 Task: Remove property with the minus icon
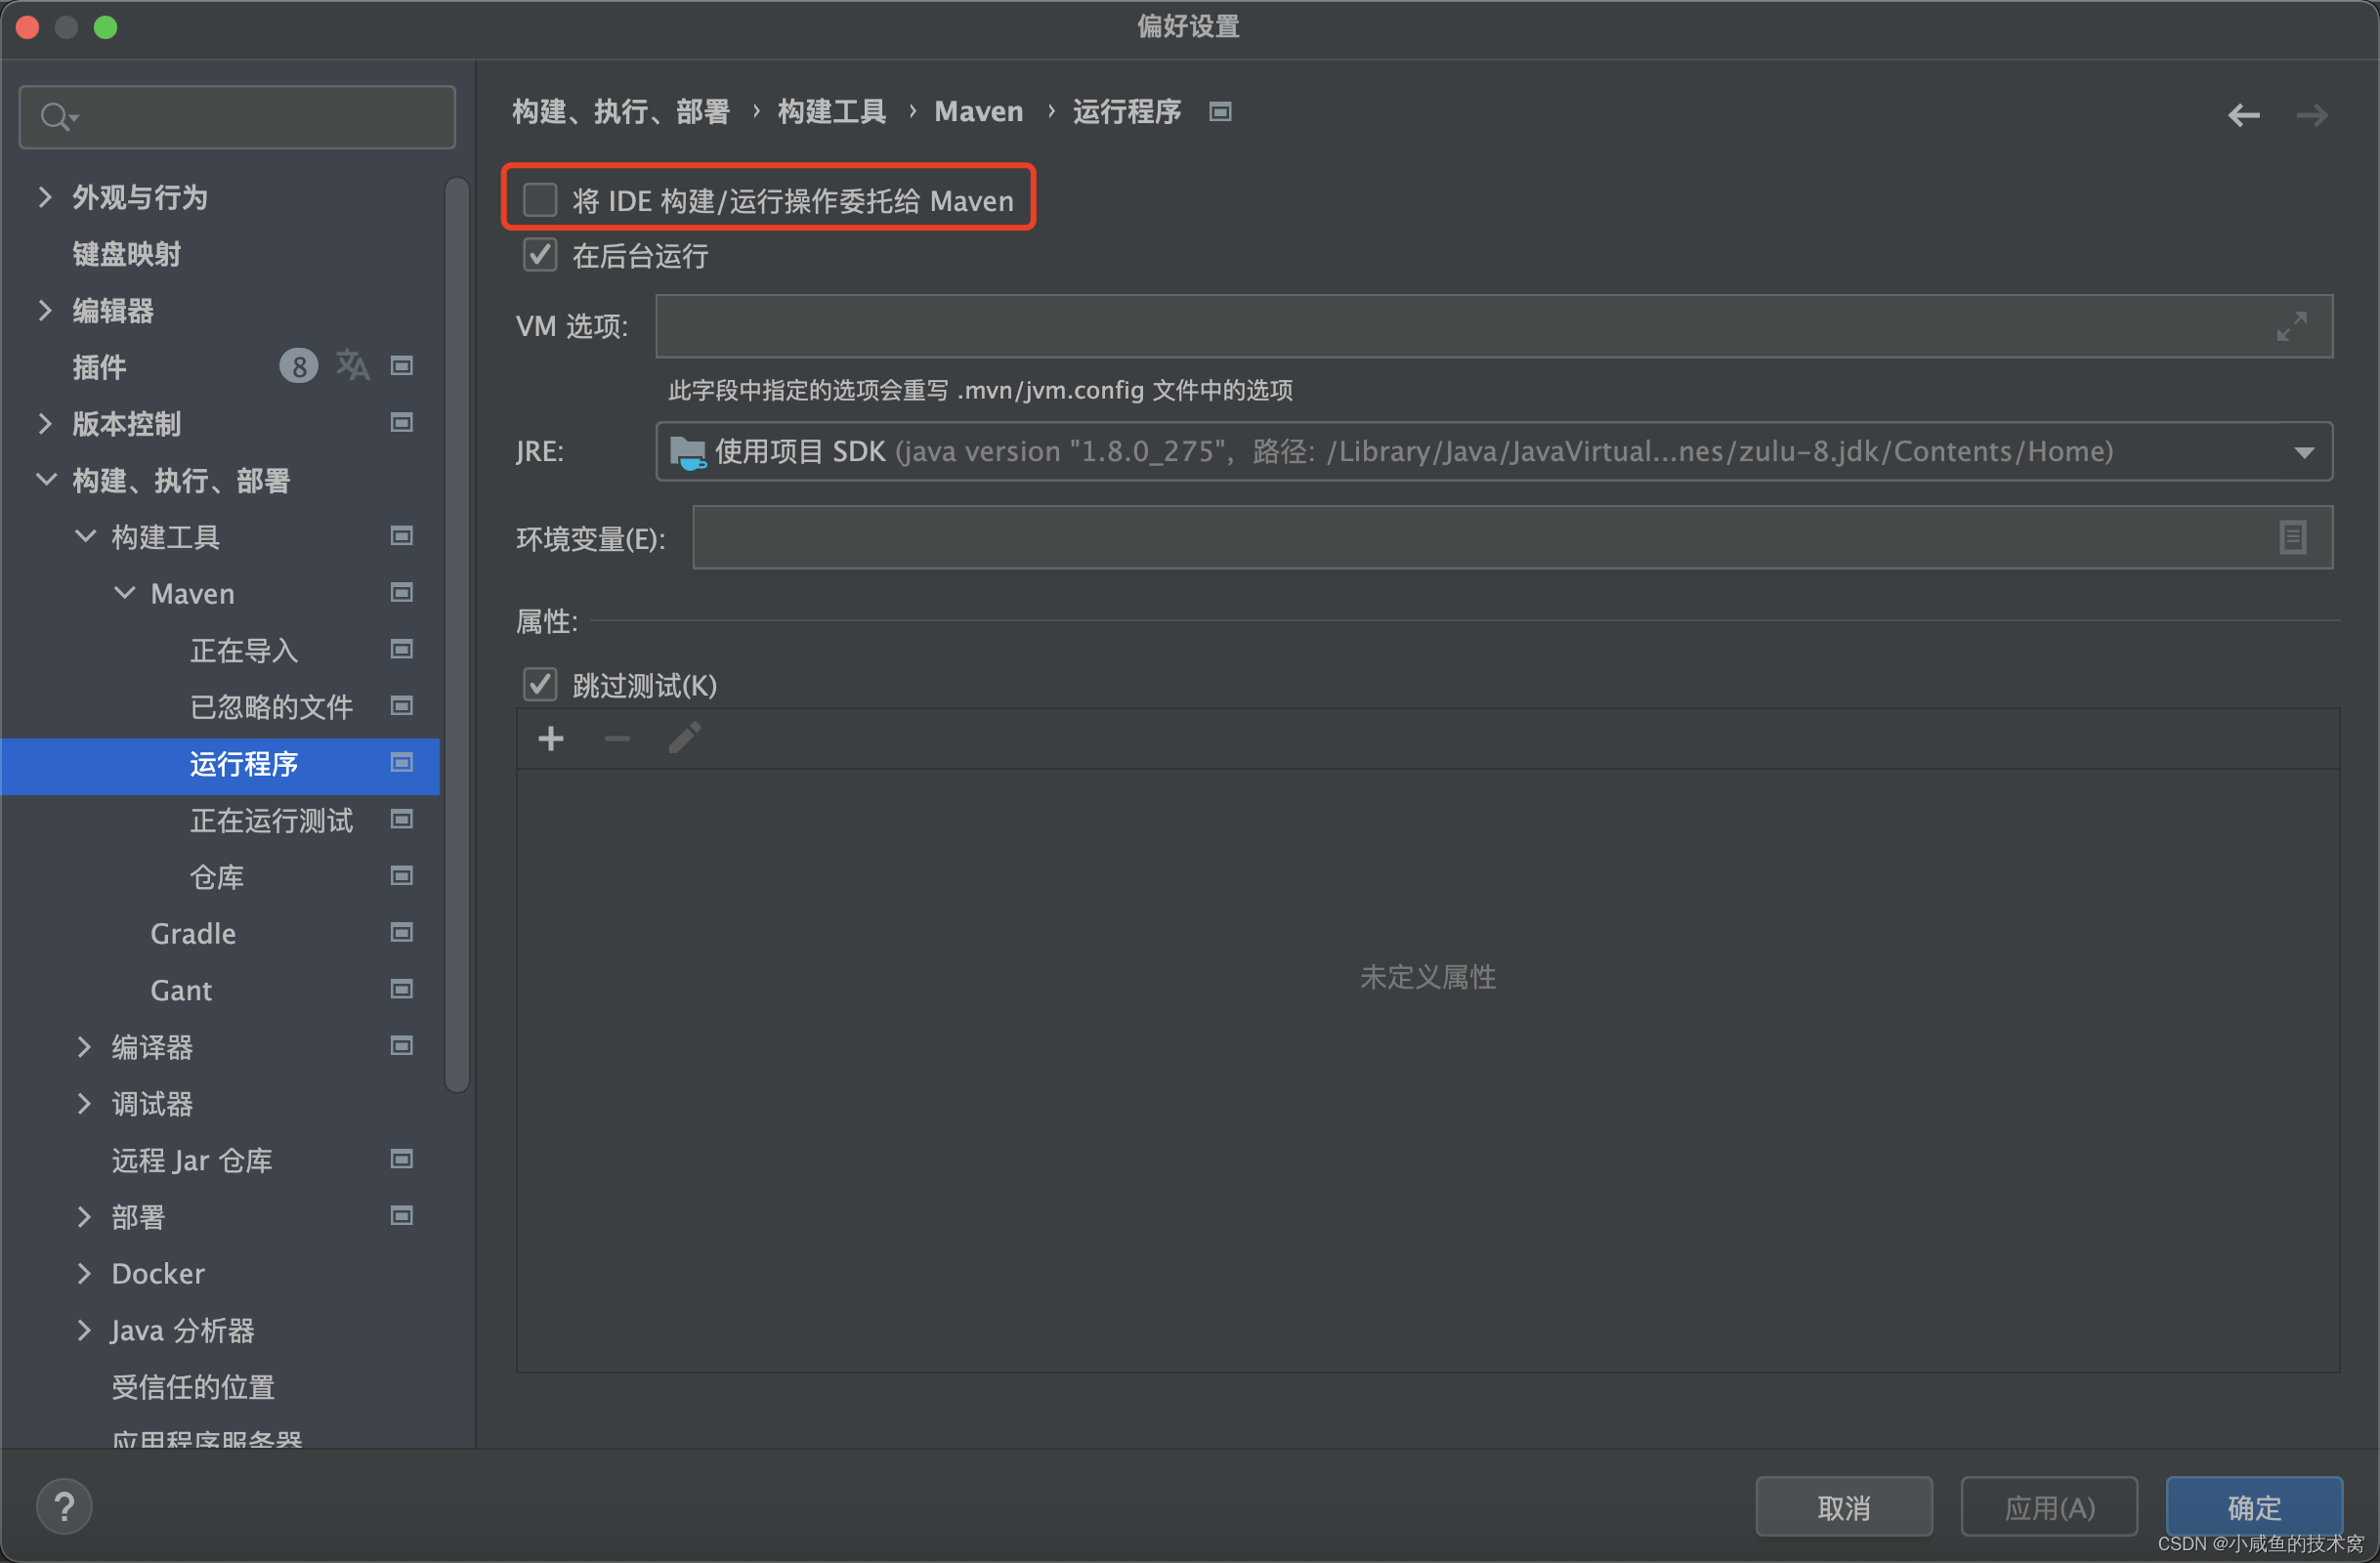click(617, 739)
